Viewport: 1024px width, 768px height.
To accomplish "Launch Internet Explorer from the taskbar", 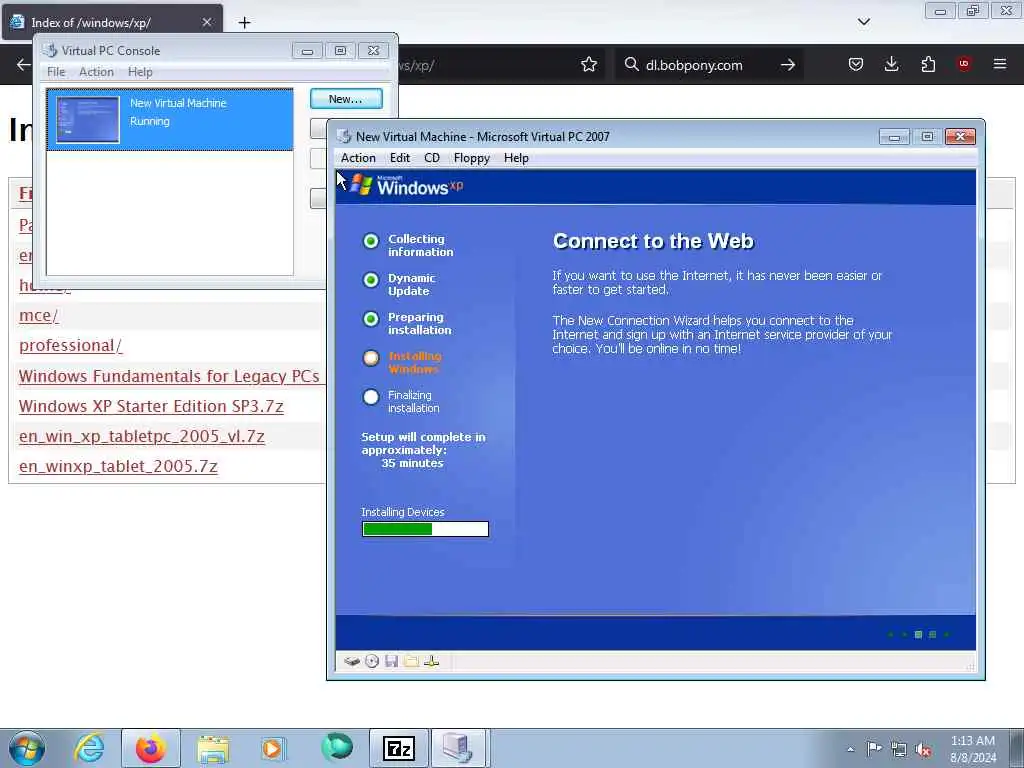I will tap(89, 748).
